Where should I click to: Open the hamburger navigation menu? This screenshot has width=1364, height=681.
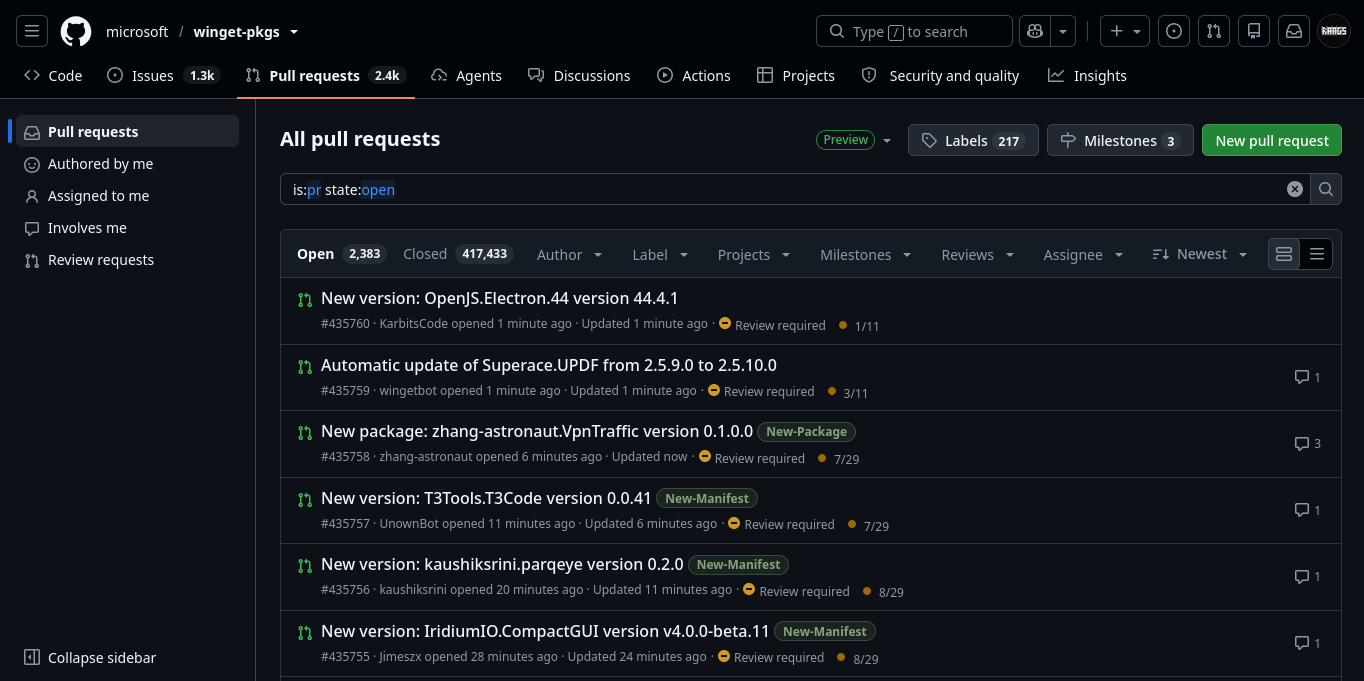(x=32, y=32)
